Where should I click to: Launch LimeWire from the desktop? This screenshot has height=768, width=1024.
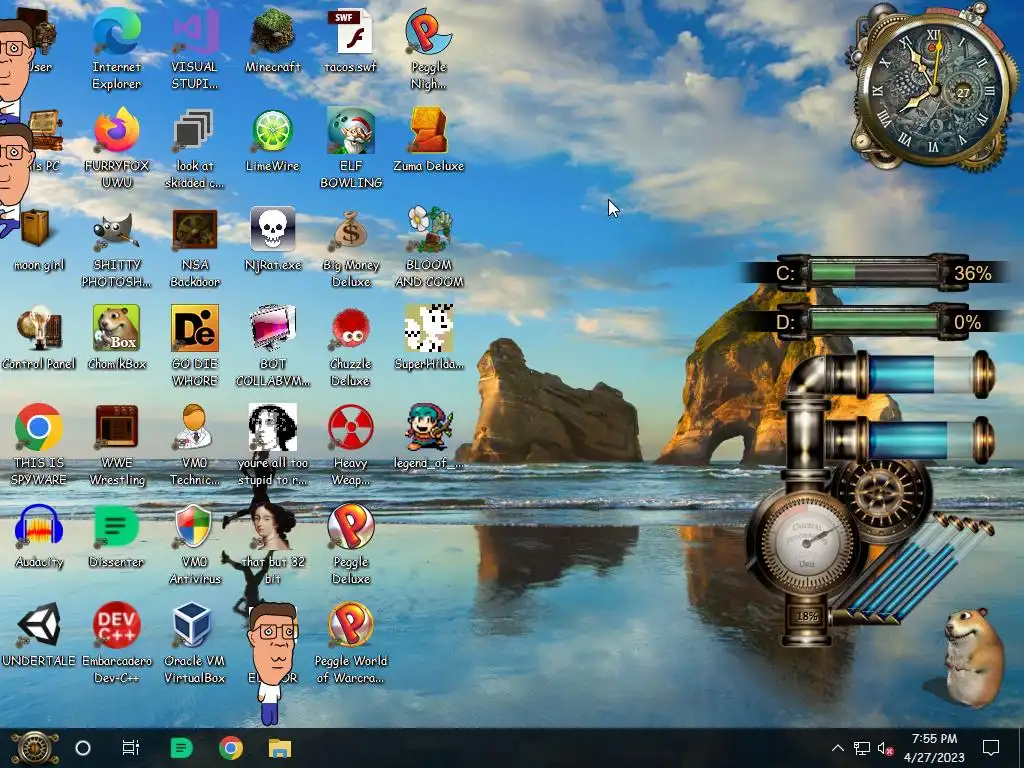point(272,131)
